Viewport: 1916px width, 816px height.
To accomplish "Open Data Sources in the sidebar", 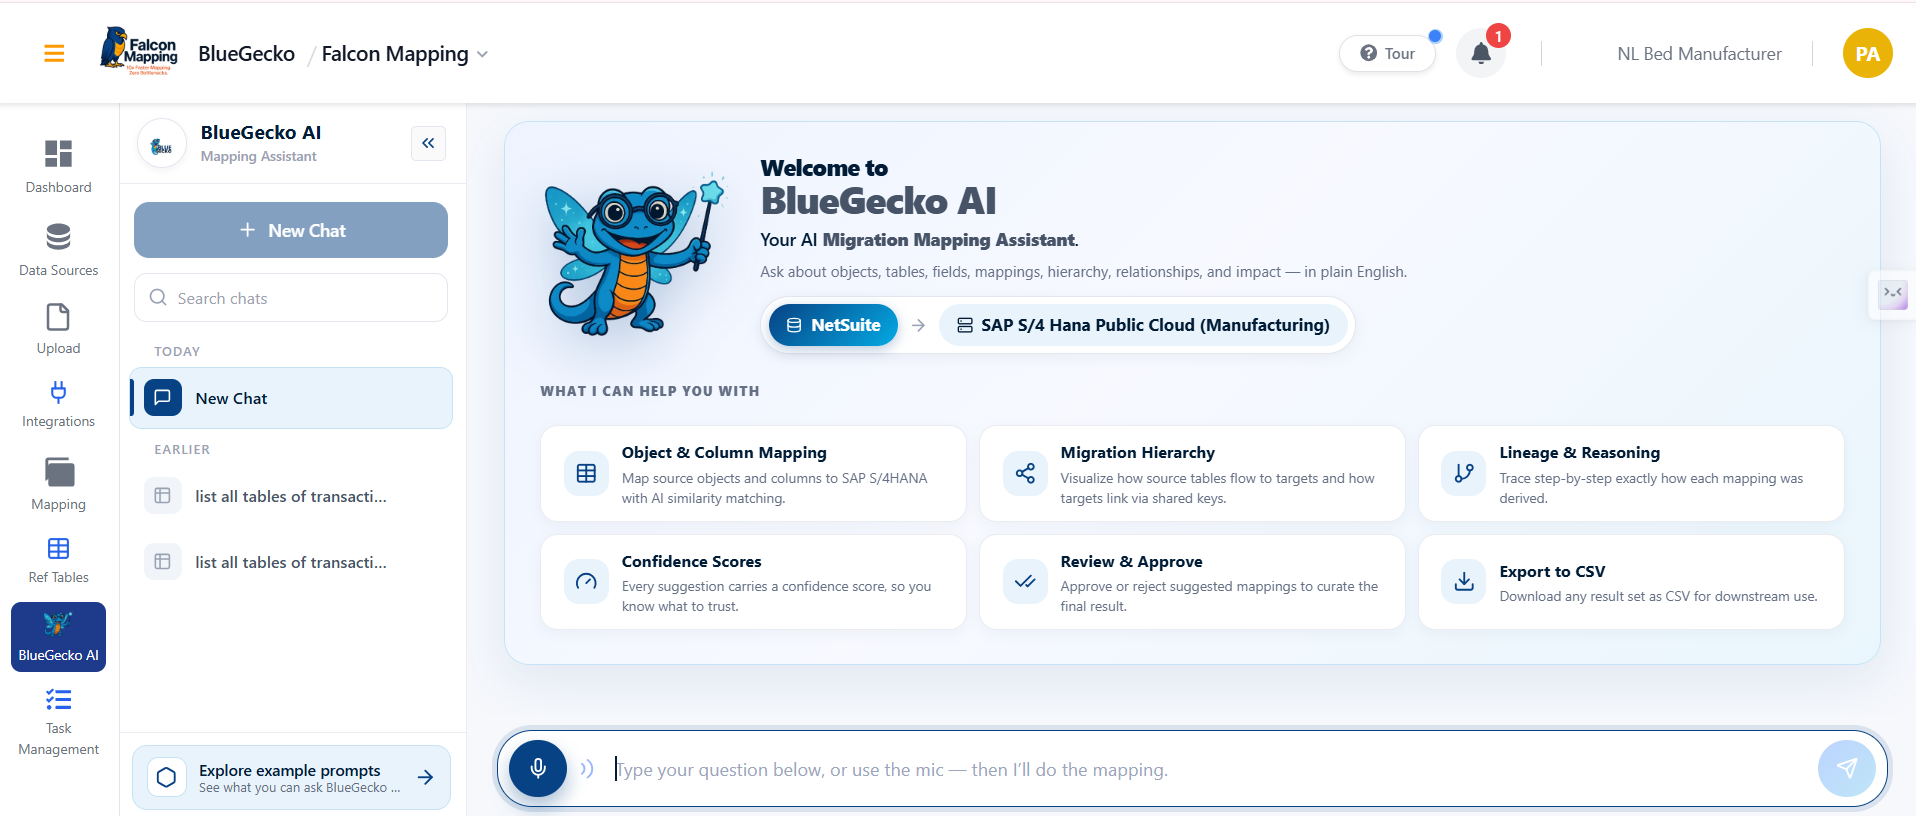I will 59,250.
